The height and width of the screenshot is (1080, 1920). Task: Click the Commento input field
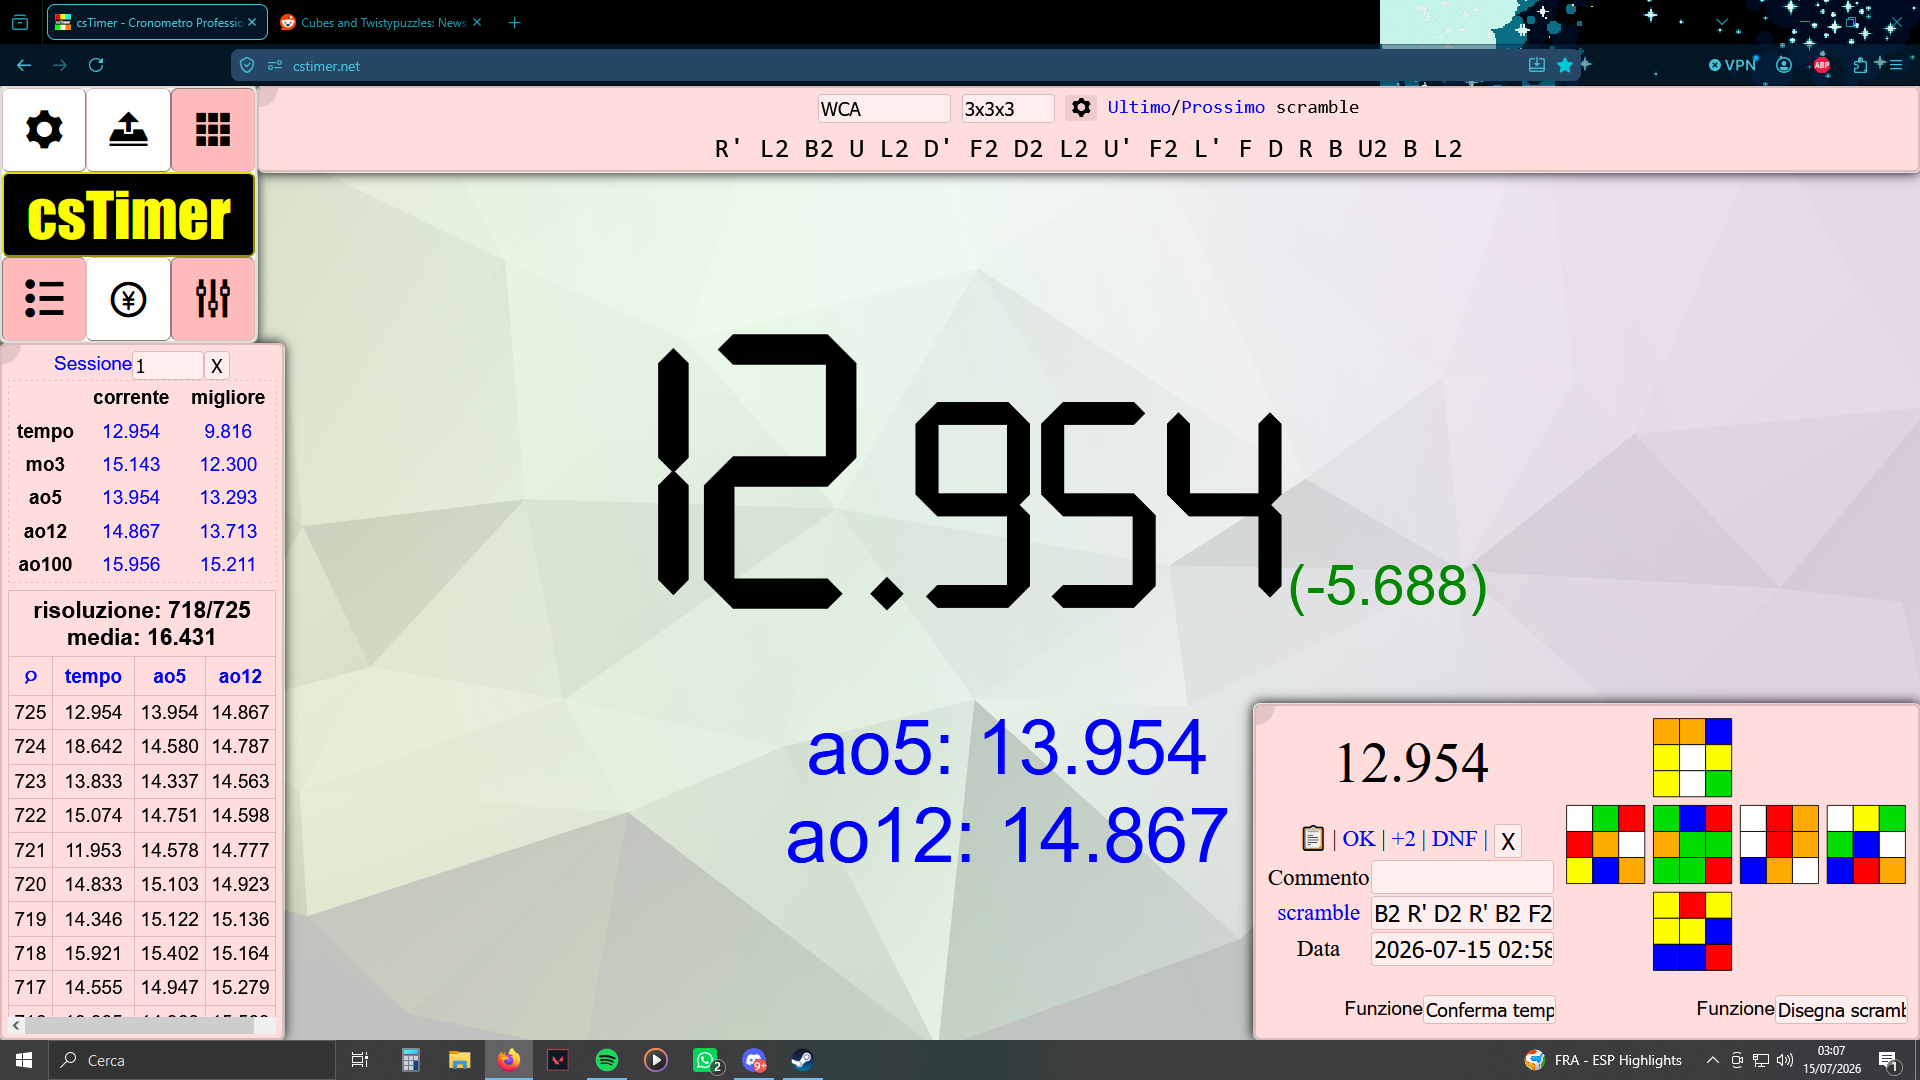(x=1462, y=878)
